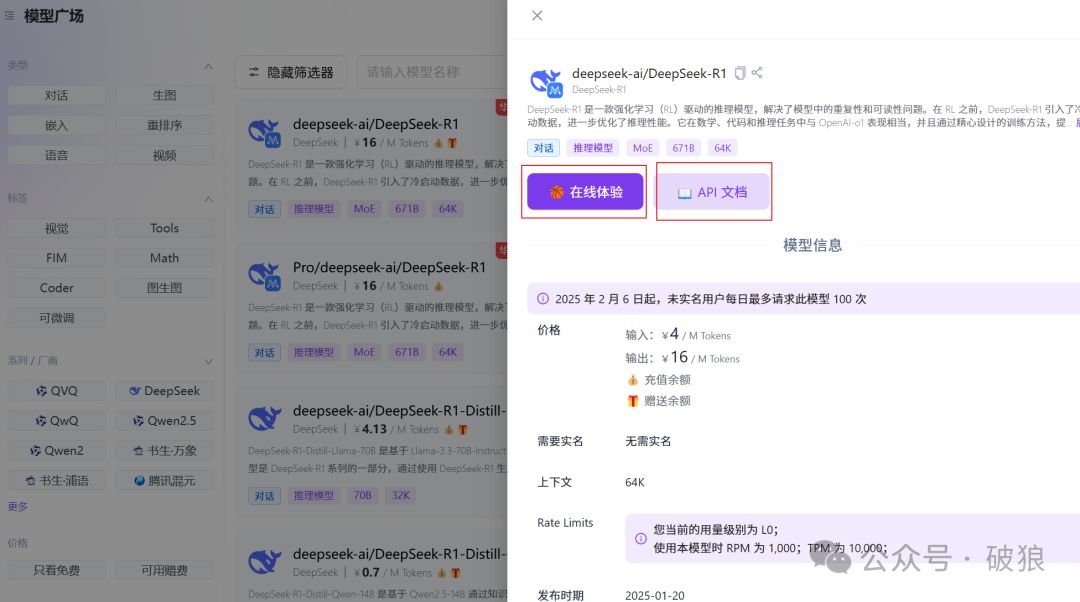Click the money bag icon on Pro/deepseek-ai/DeepSeek-R1 card
The height and width of the screenshot is (602, 1080).
coord(439,286)
